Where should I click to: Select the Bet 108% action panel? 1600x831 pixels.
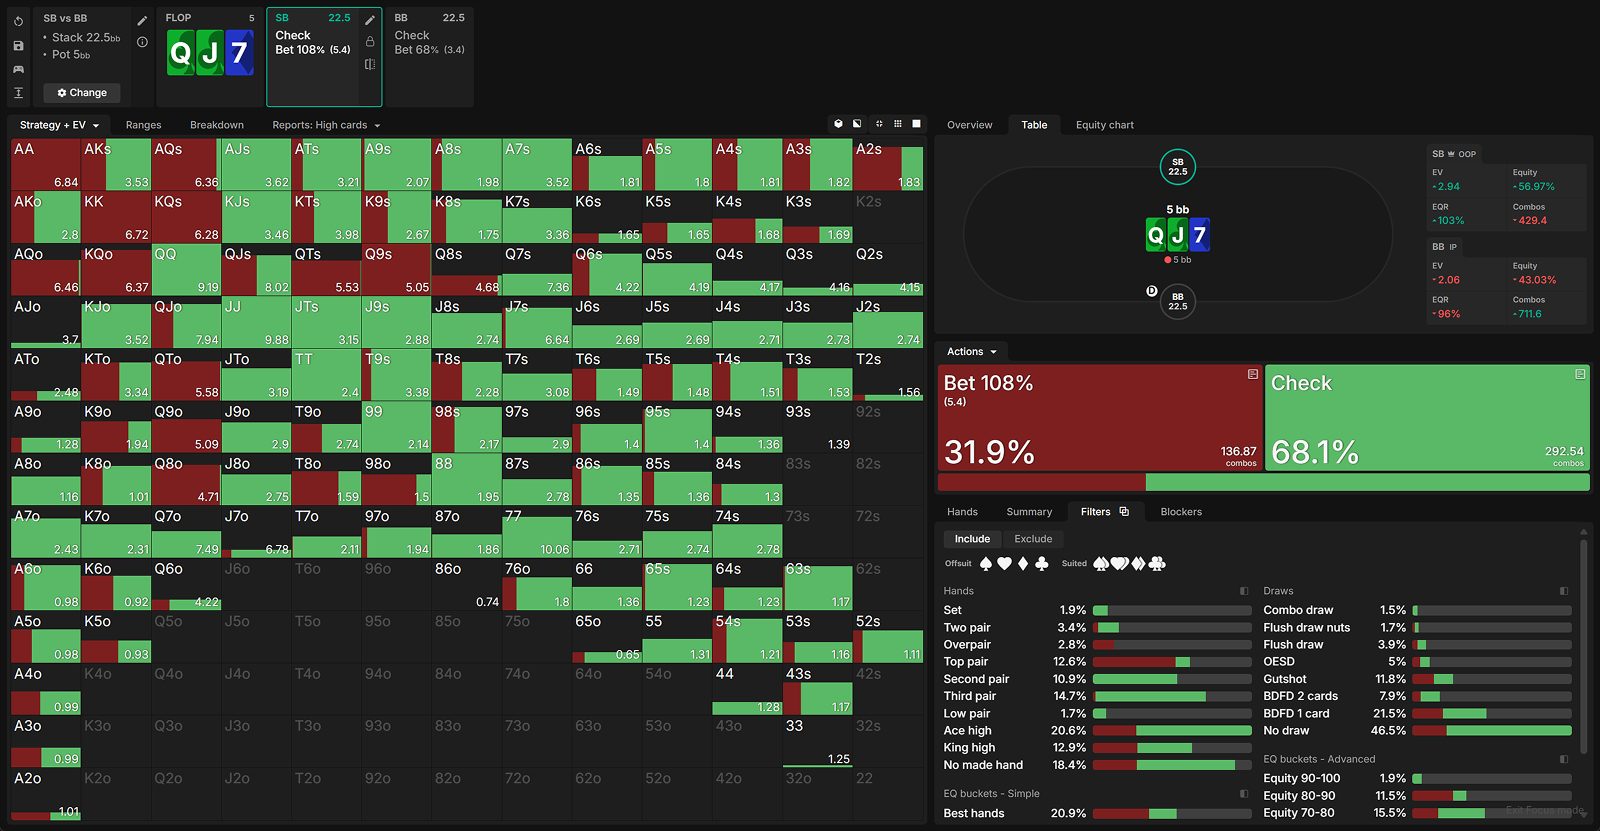coord(1100,417)
